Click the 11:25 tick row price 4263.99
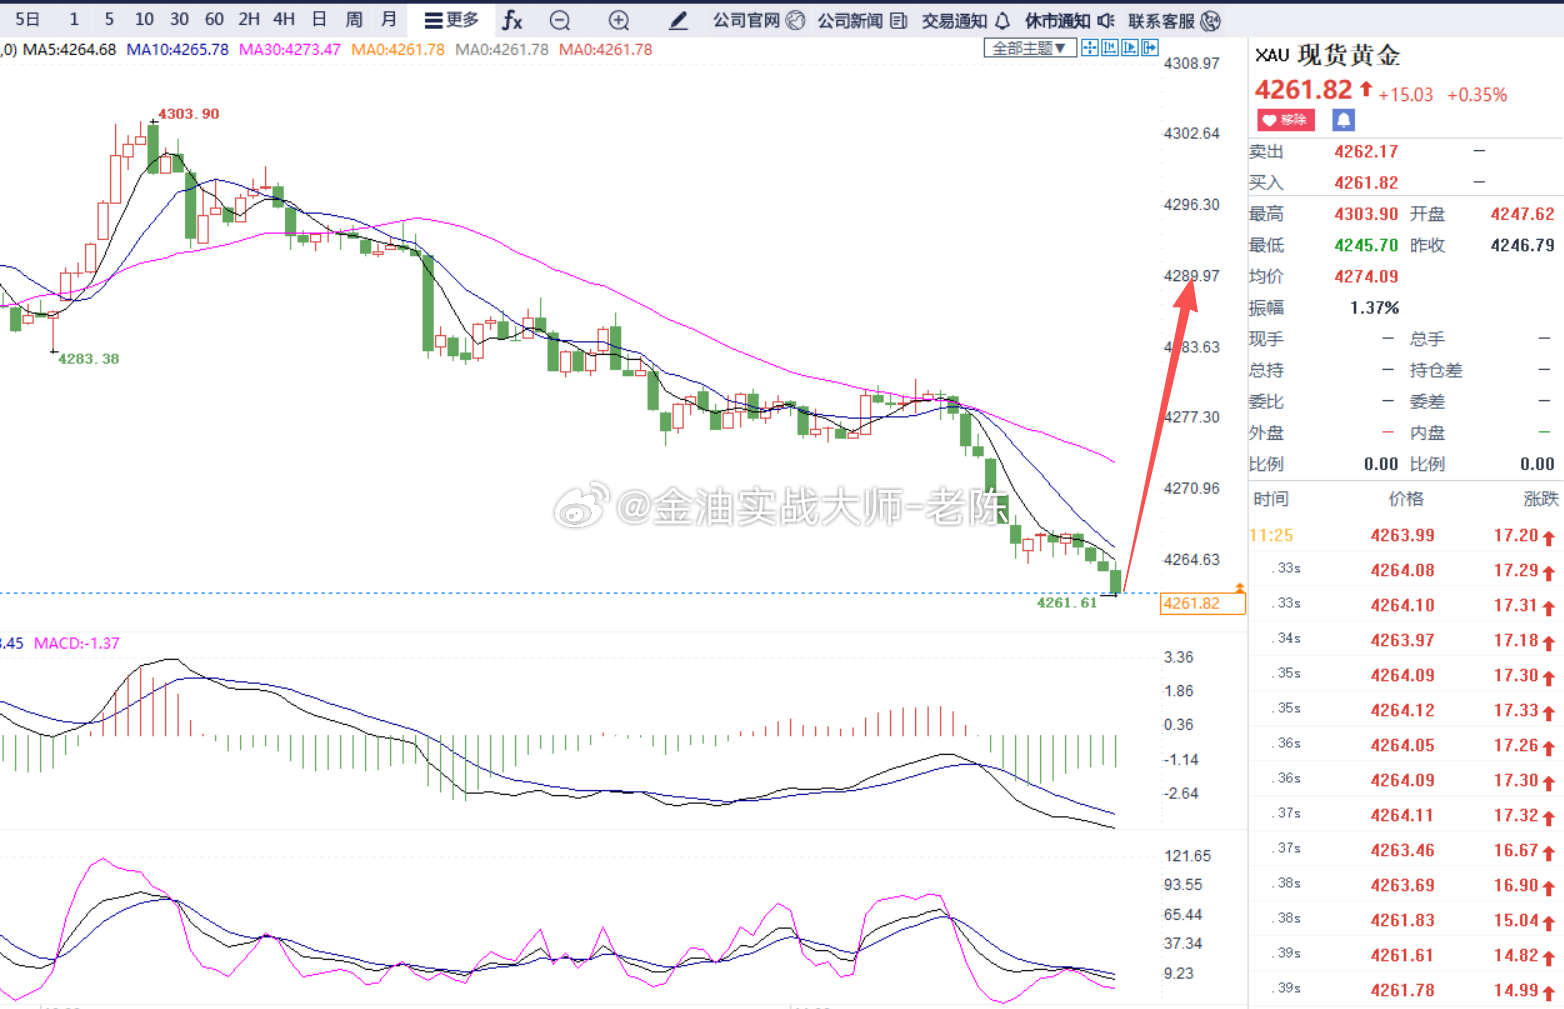The height and width of the screenshot is (1009, 1564). [x=1402, y=536]
